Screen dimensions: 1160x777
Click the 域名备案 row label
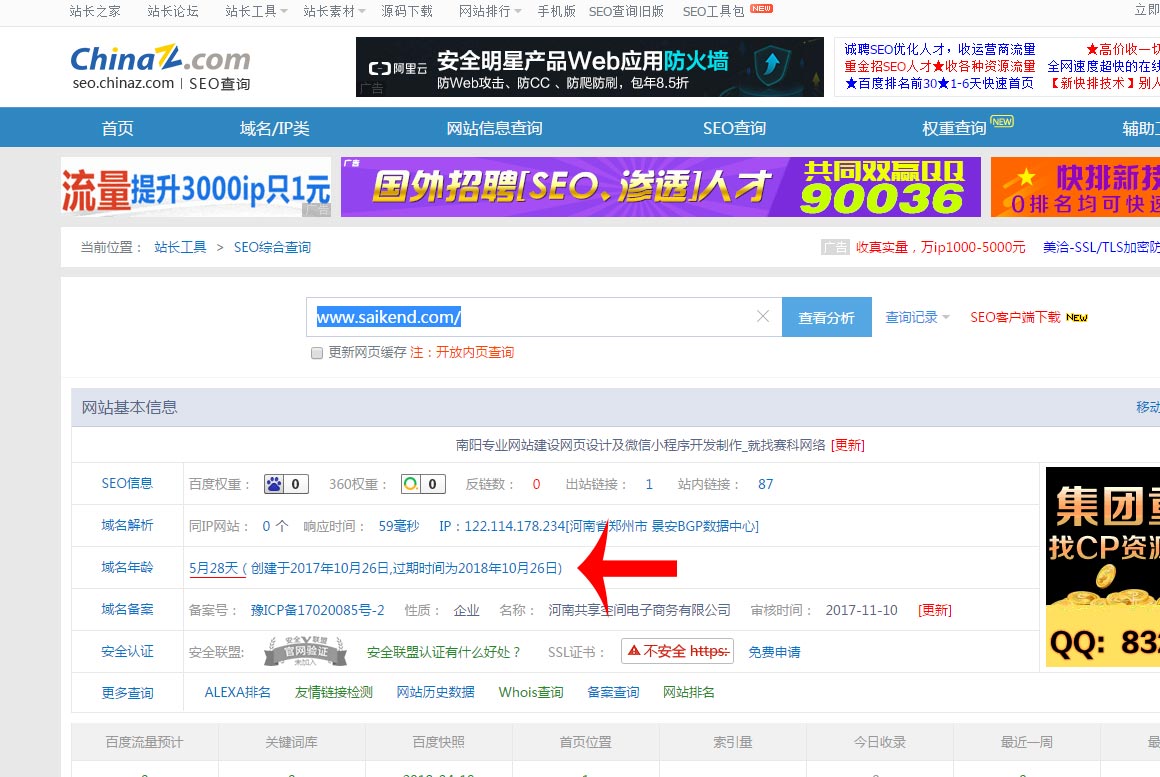127,610
